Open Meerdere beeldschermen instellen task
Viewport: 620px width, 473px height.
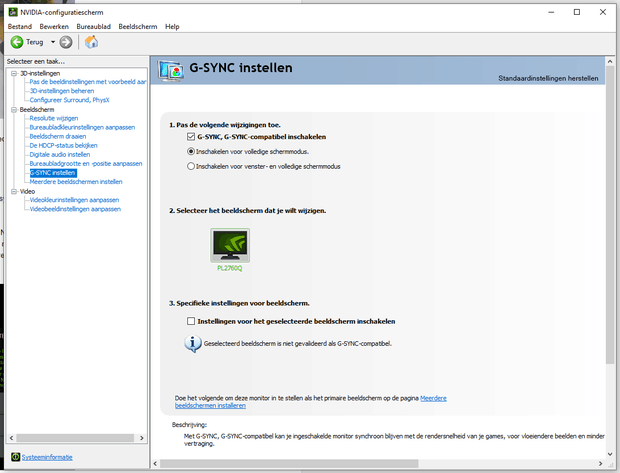[76, 182]
